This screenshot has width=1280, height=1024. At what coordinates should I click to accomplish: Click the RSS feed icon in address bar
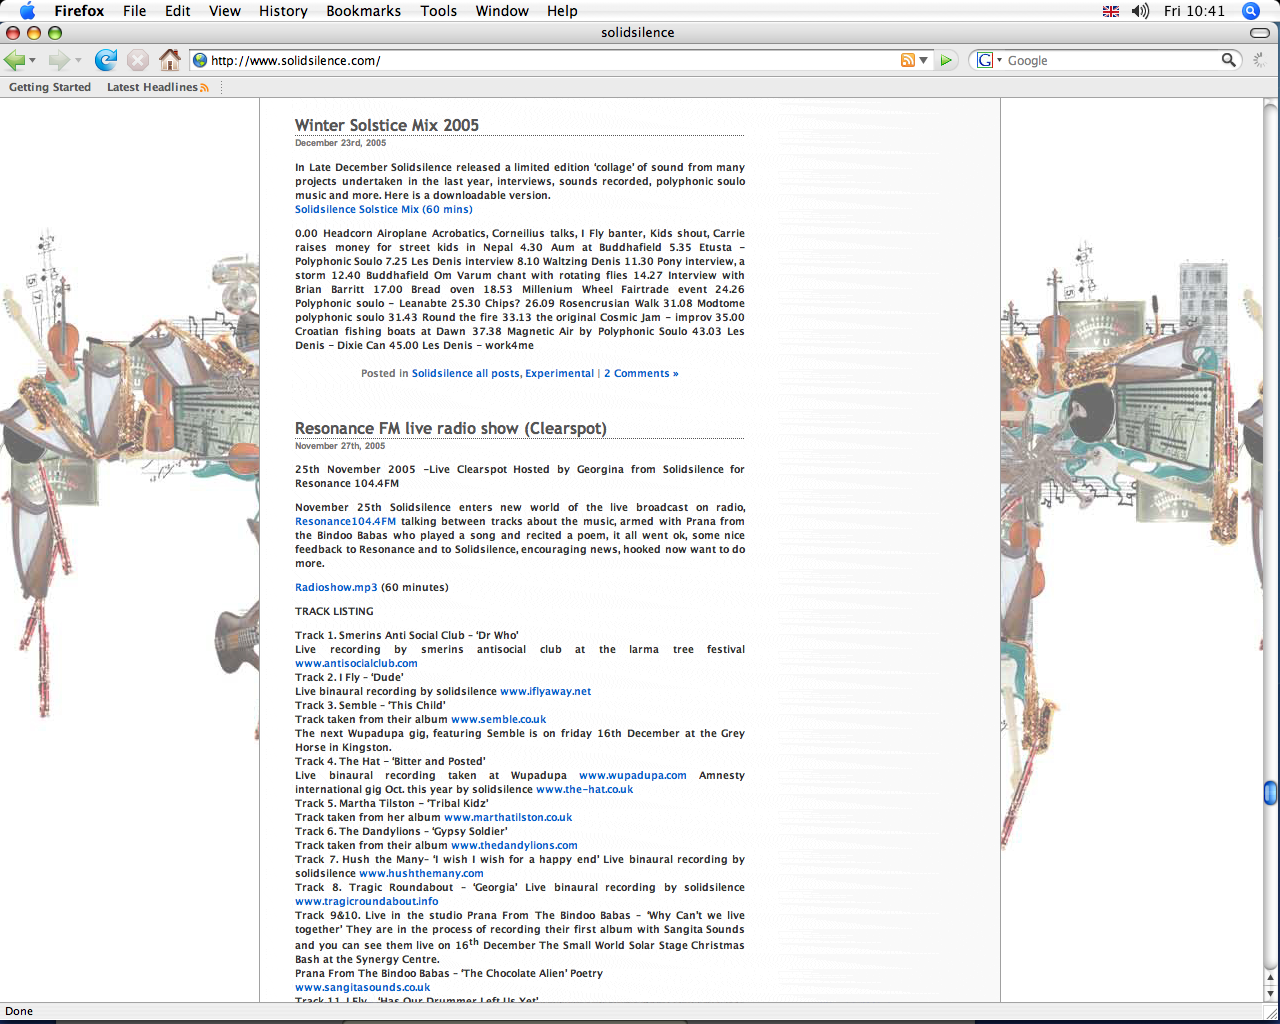[x=907, y=60]
